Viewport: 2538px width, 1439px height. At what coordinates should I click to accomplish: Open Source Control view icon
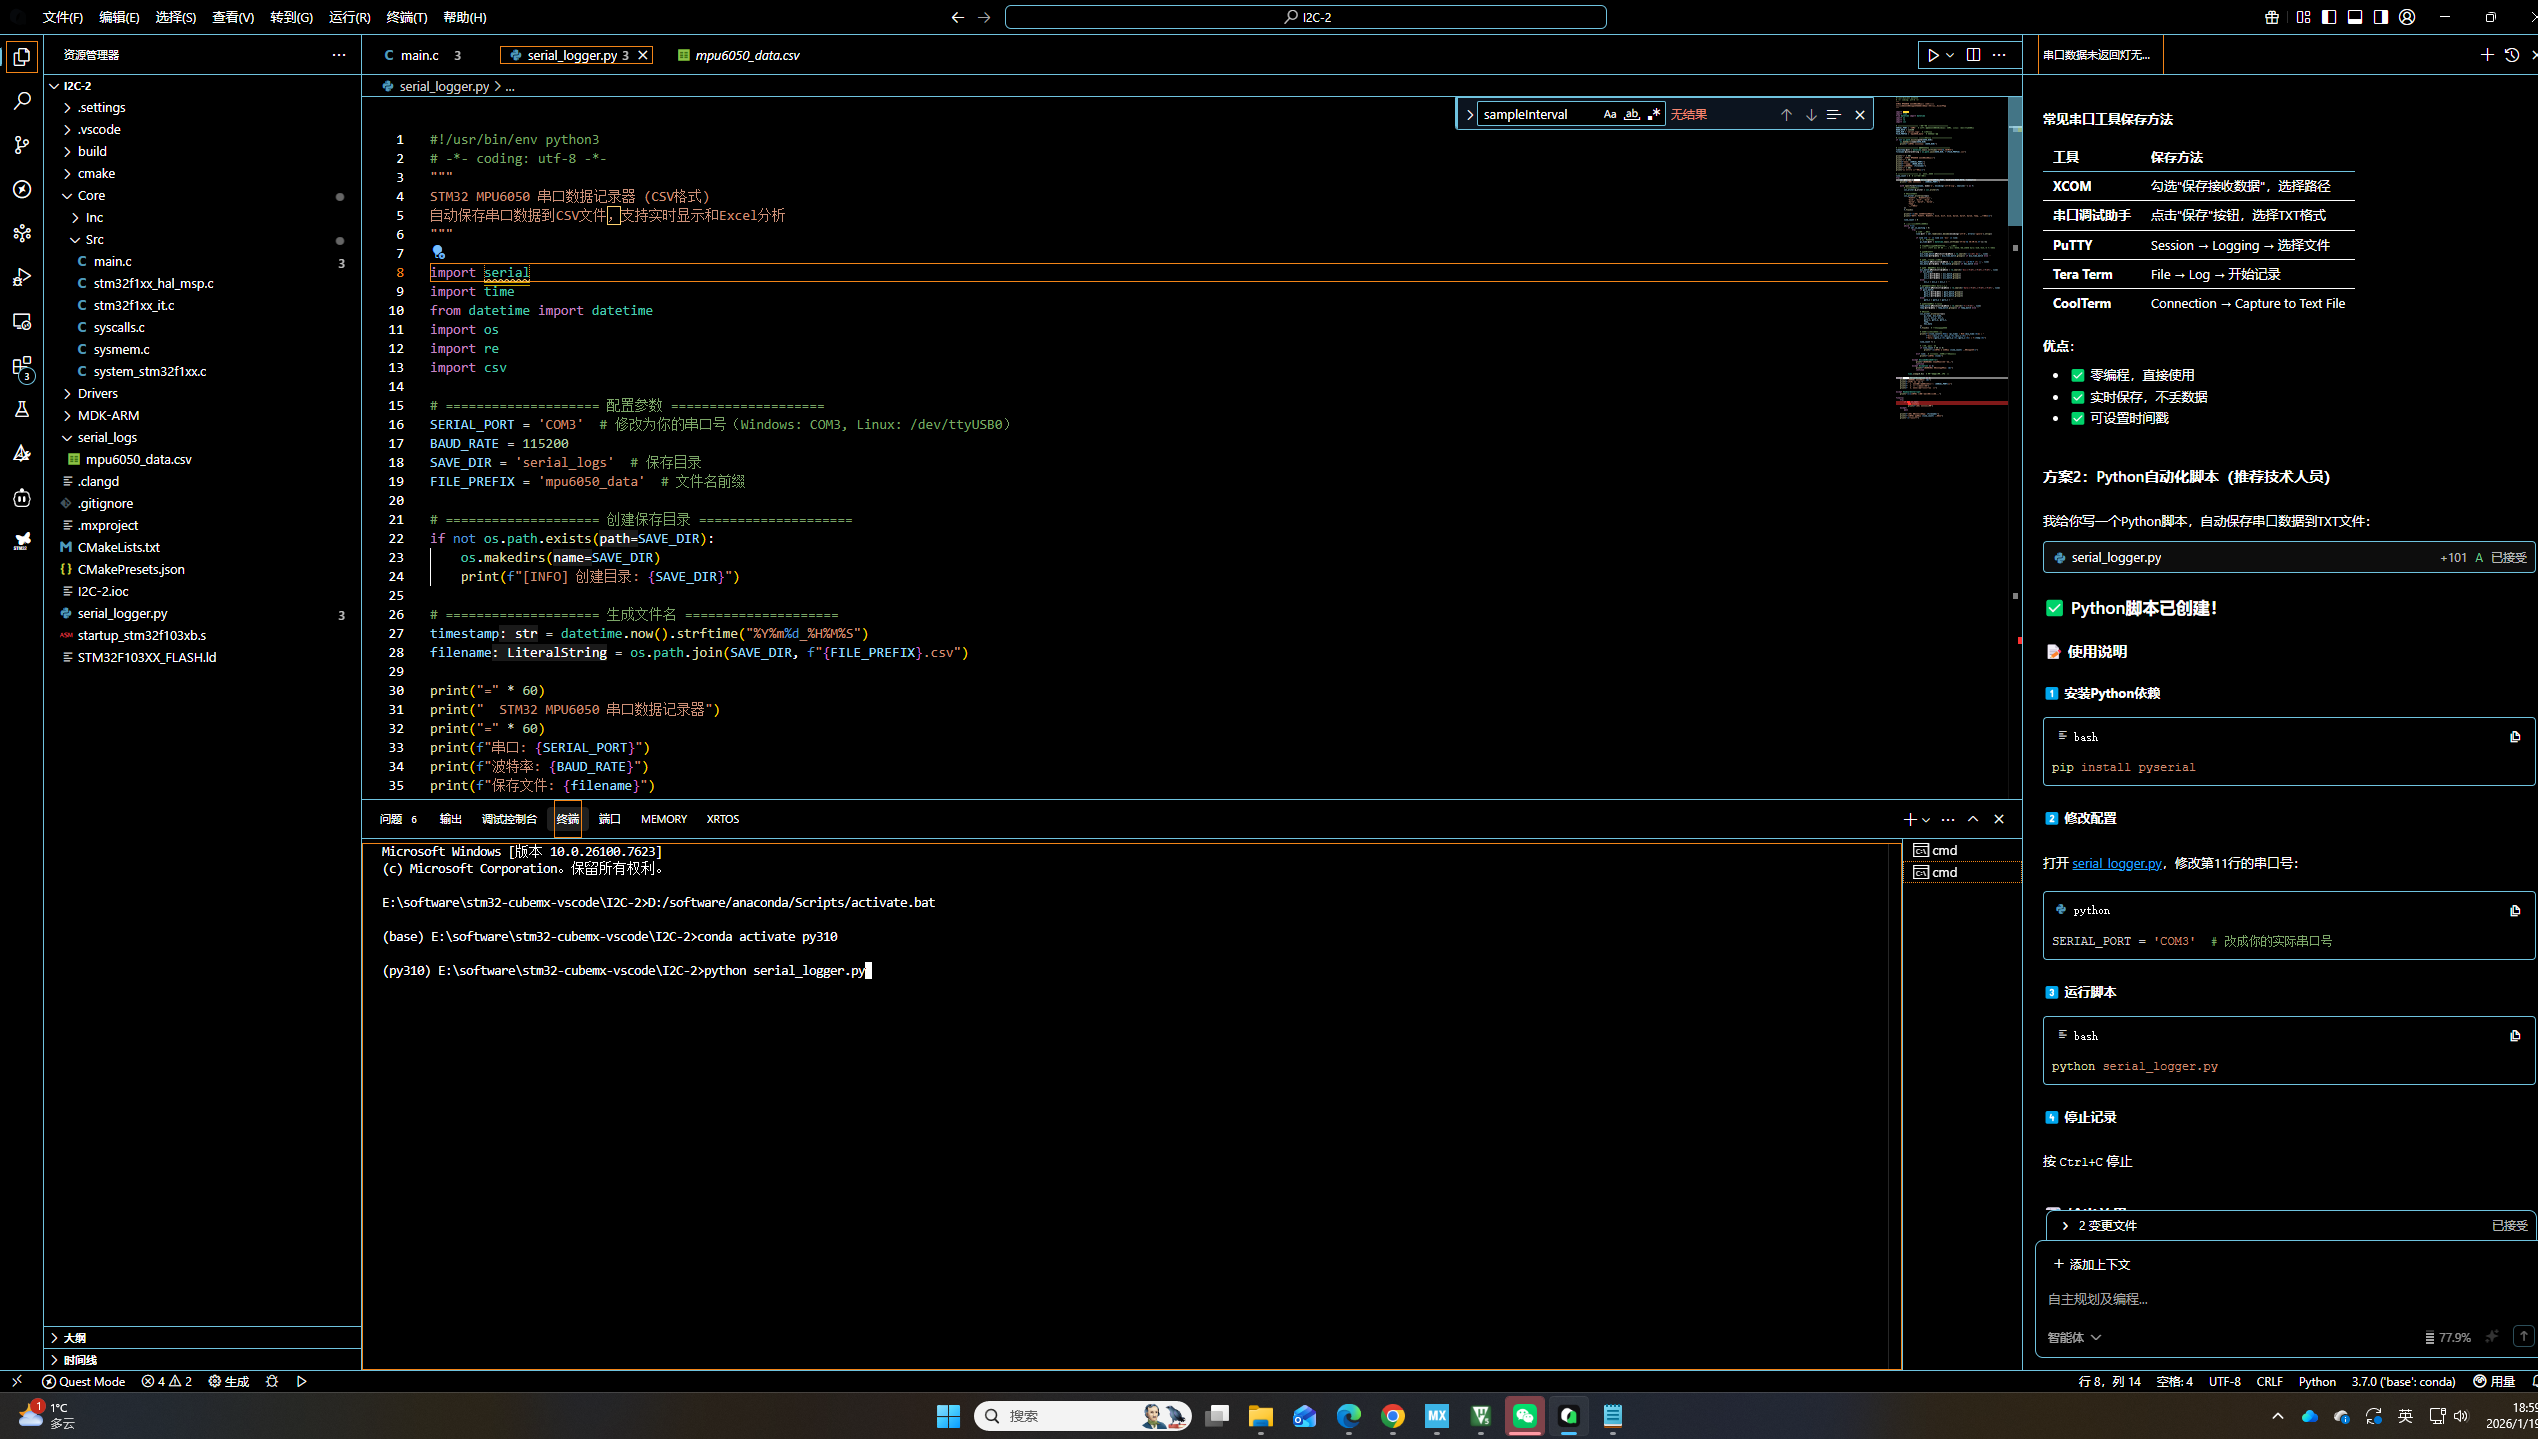(22, 145)
